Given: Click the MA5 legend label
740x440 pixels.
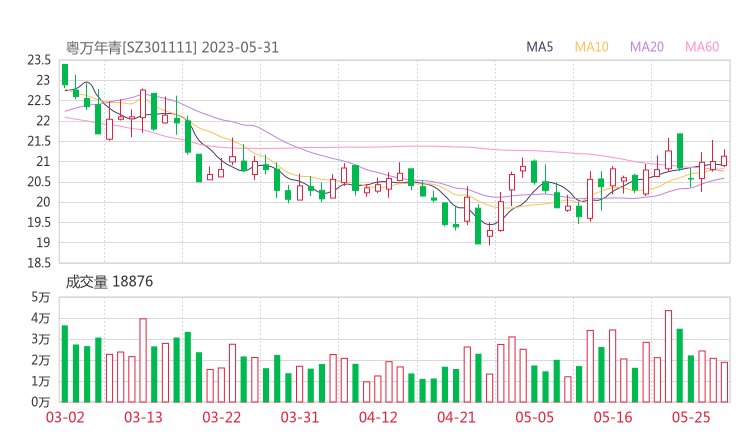Looking at the screenshot, I should 539,47.
